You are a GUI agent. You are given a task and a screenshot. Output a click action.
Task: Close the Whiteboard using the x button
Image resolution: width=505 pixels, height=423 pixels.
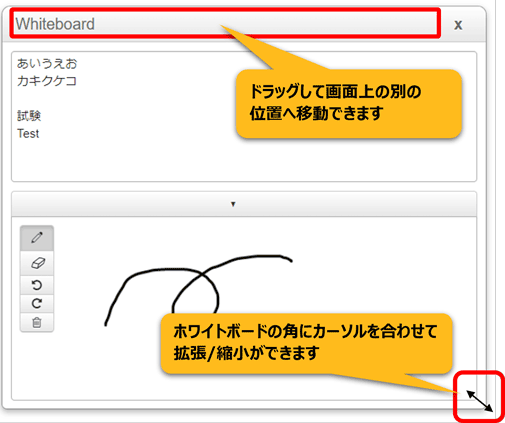[458, 25]
